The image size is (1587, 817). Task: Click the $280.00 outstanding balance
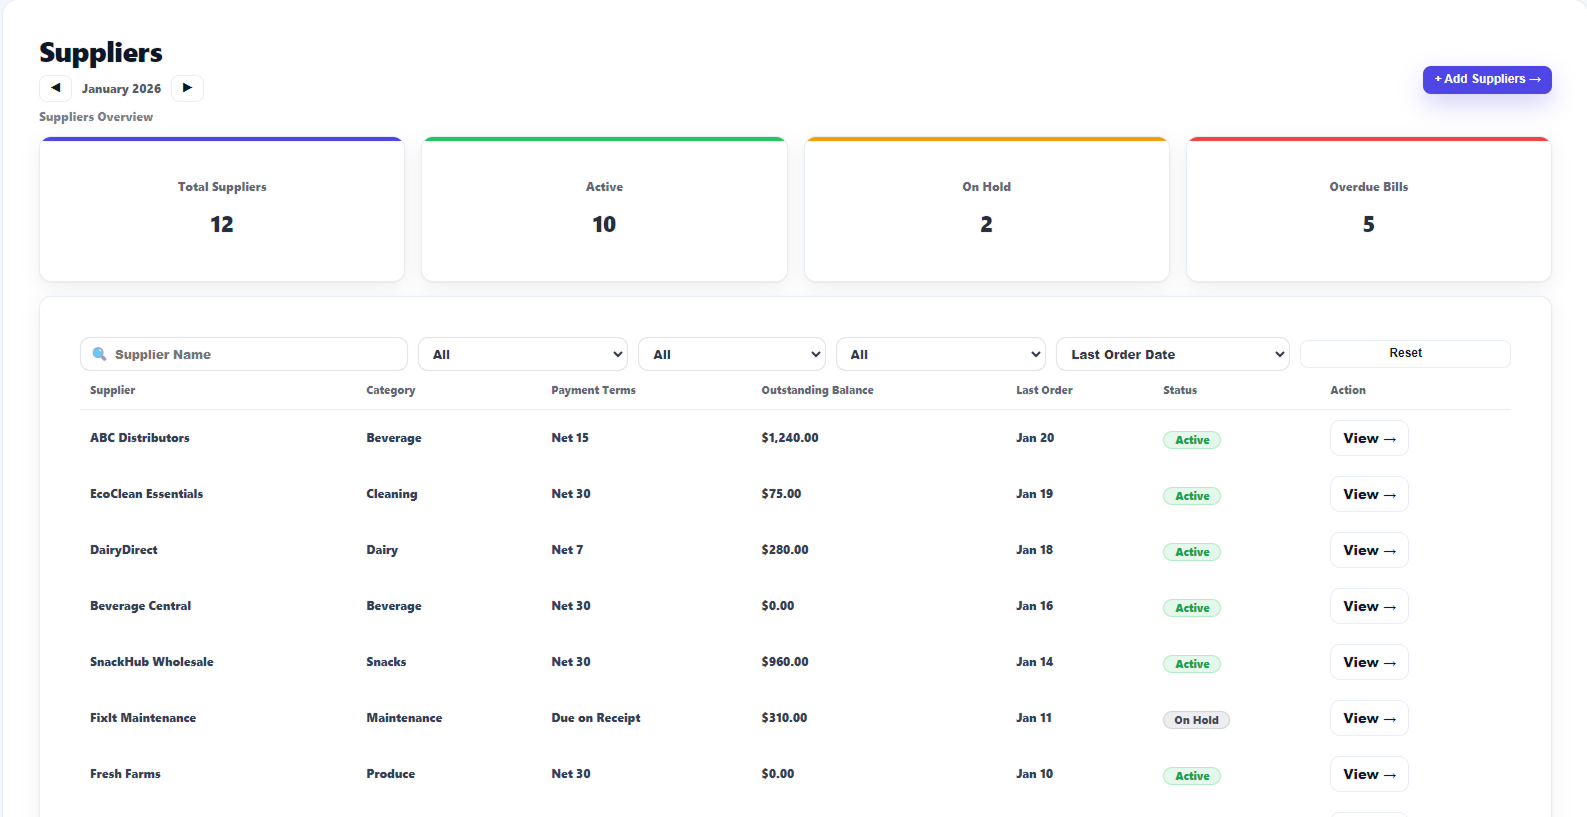(x=785, y=550)
